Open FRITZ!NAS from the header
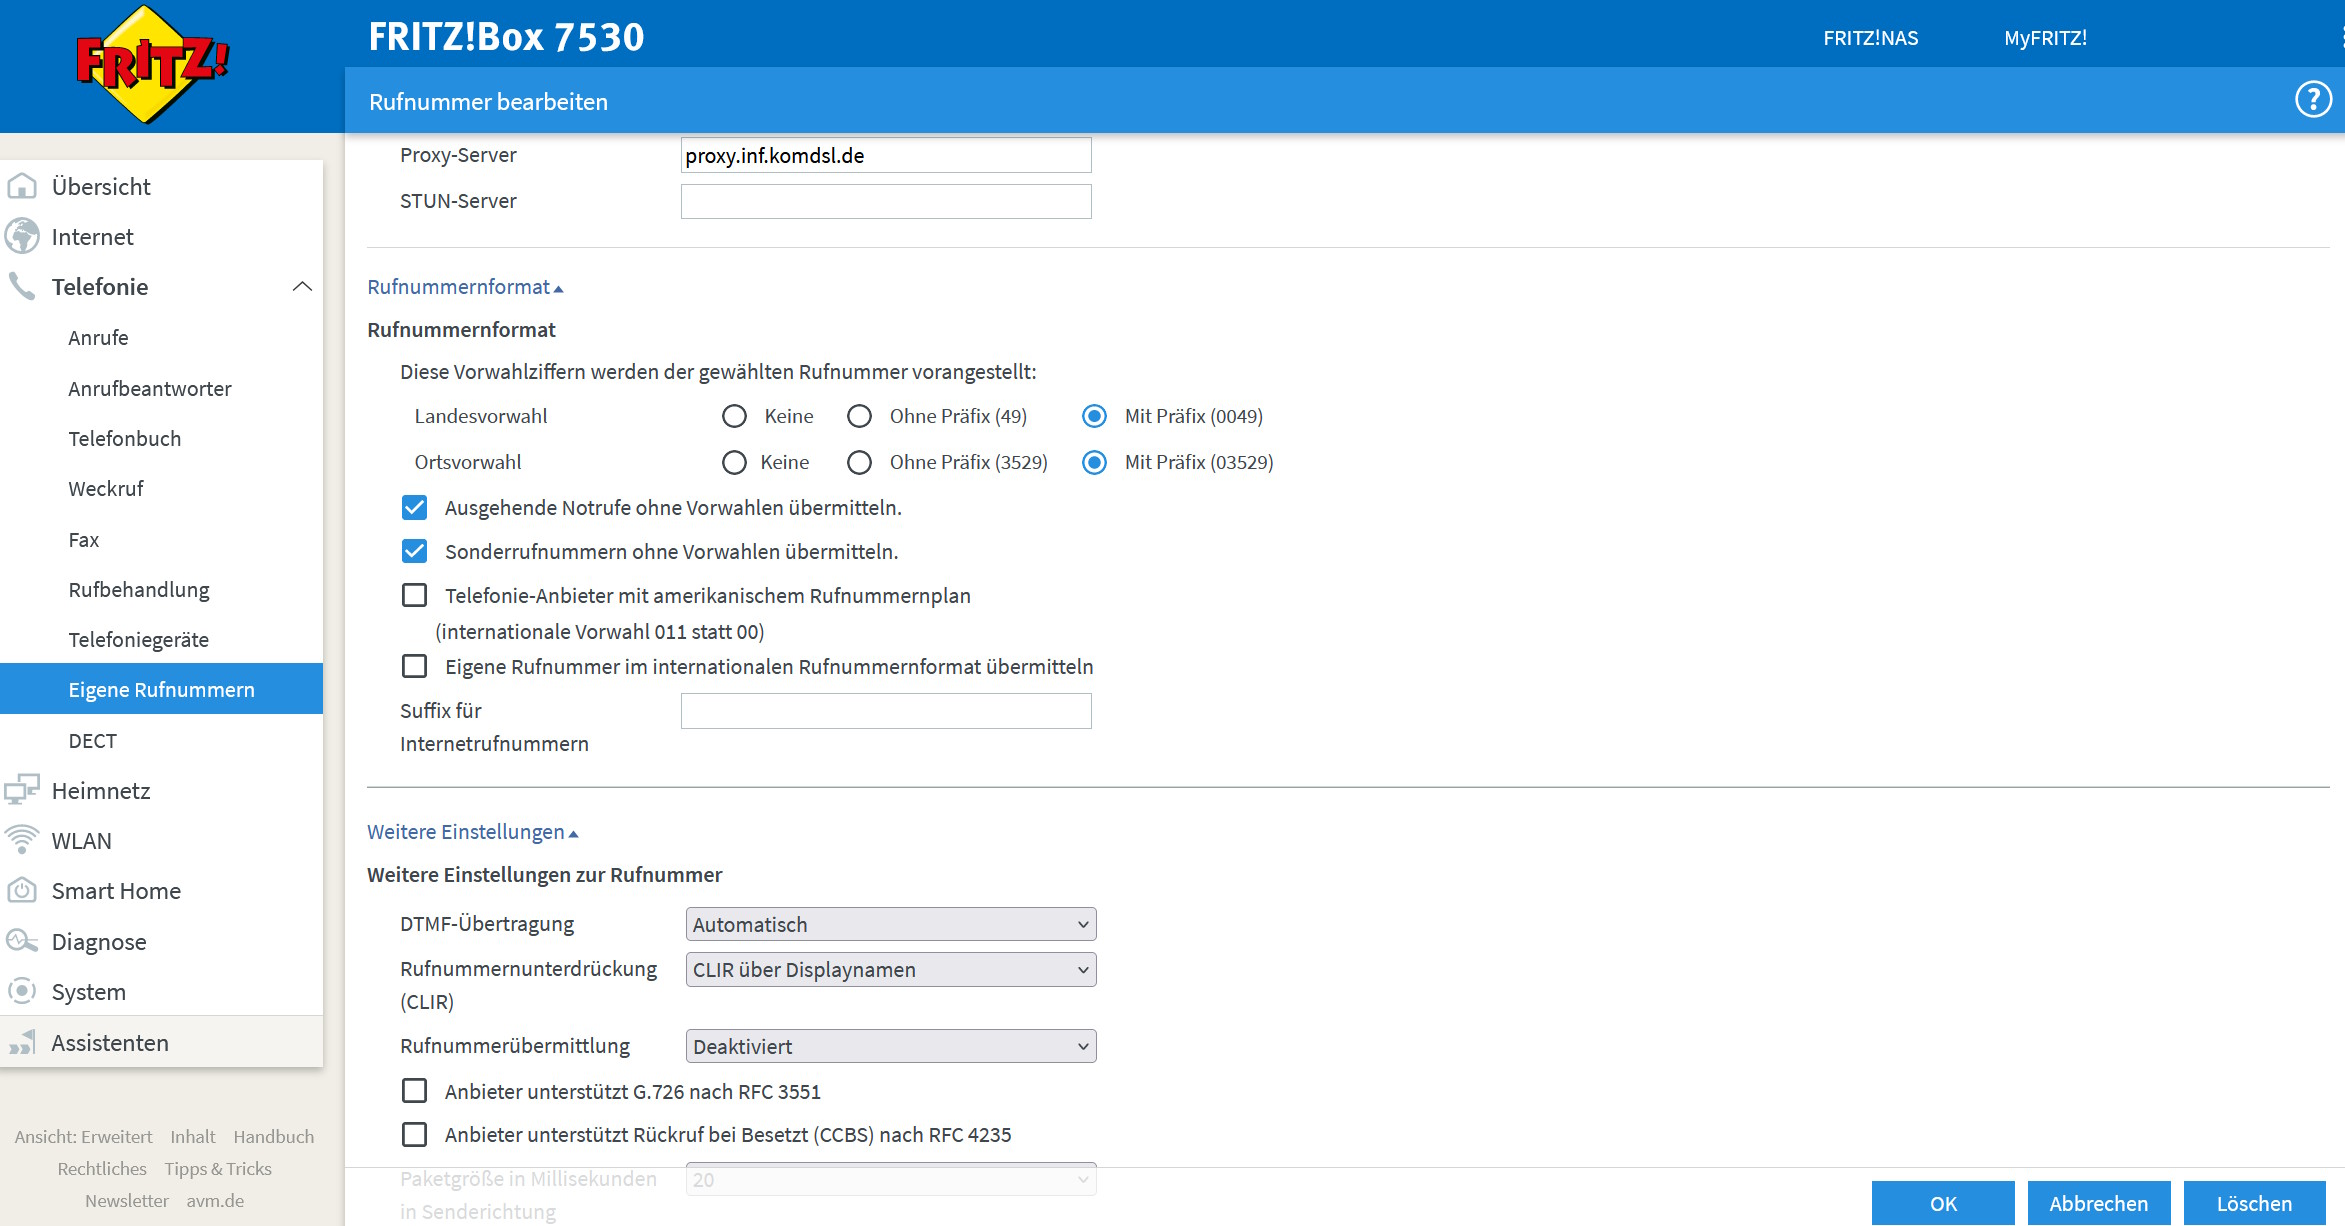 coord(1870,38)
